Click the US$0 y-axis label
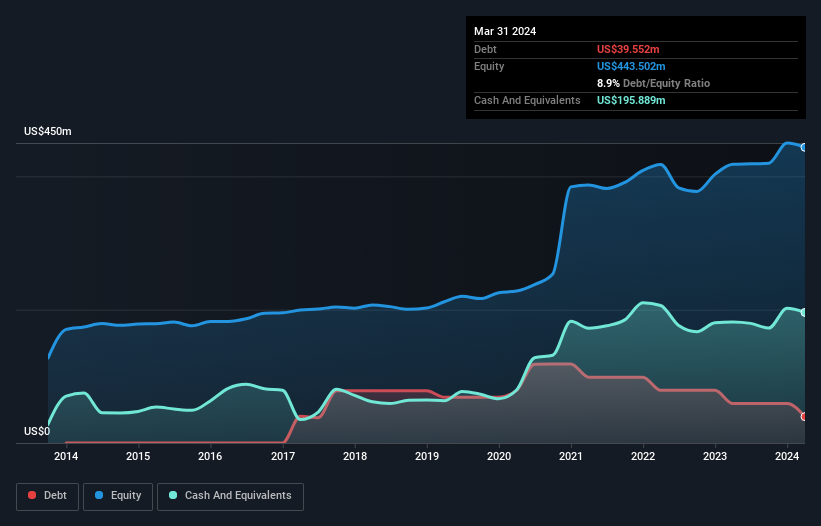821x526 pixels. (37, 431)
